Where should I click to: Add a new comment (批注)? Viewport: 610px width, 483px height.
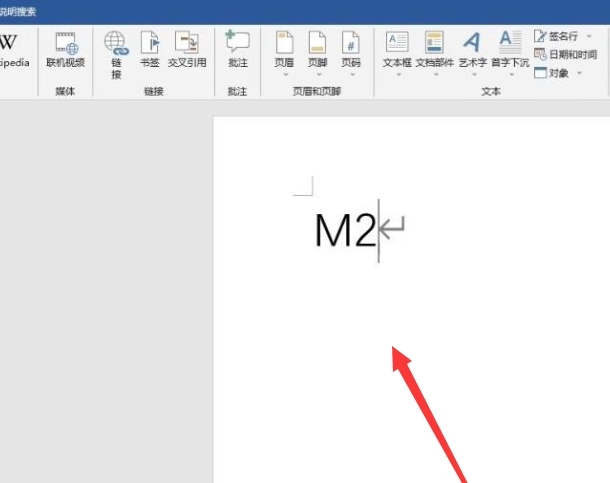click(237, 50)
